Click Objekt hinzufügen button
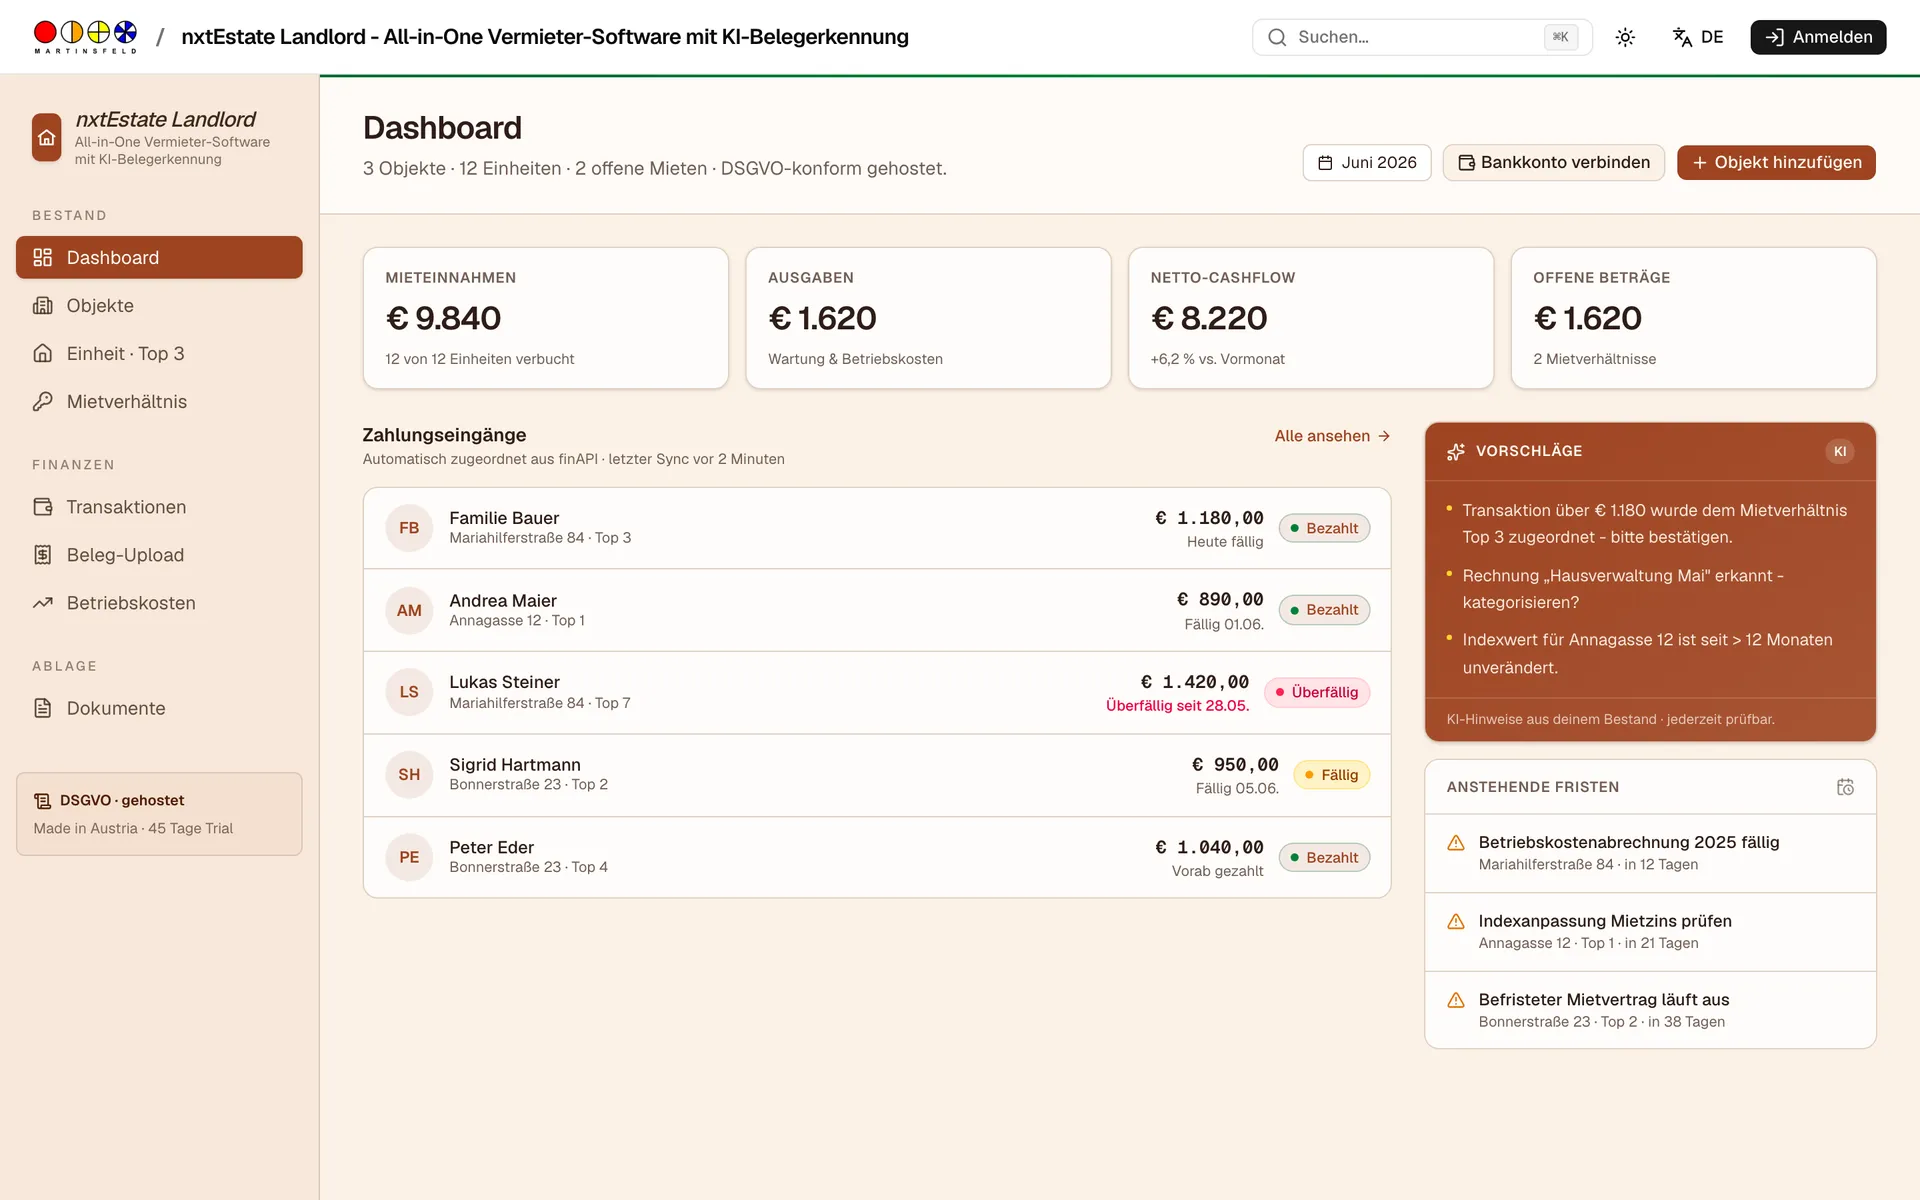1920x1200 pixels. pyautogui.click(x=1776, y=162)
